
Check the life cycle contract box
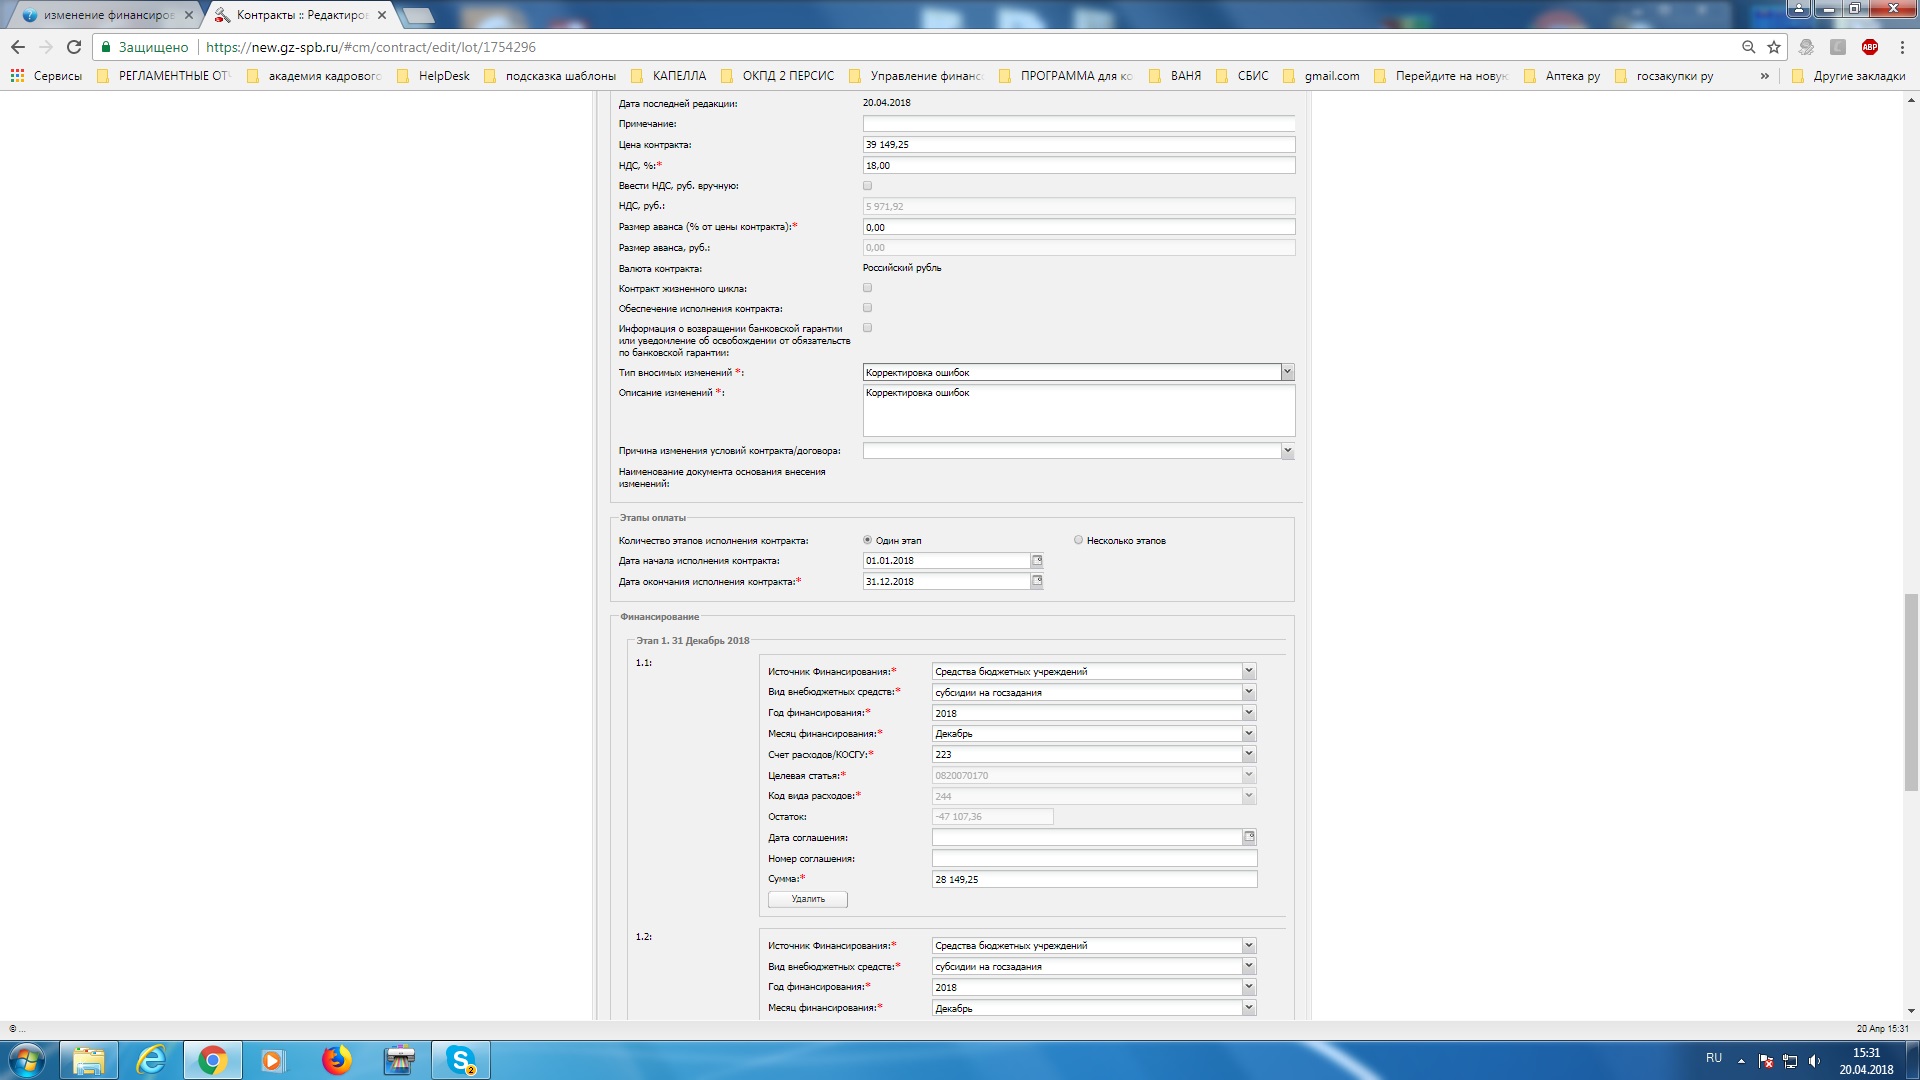867,288
